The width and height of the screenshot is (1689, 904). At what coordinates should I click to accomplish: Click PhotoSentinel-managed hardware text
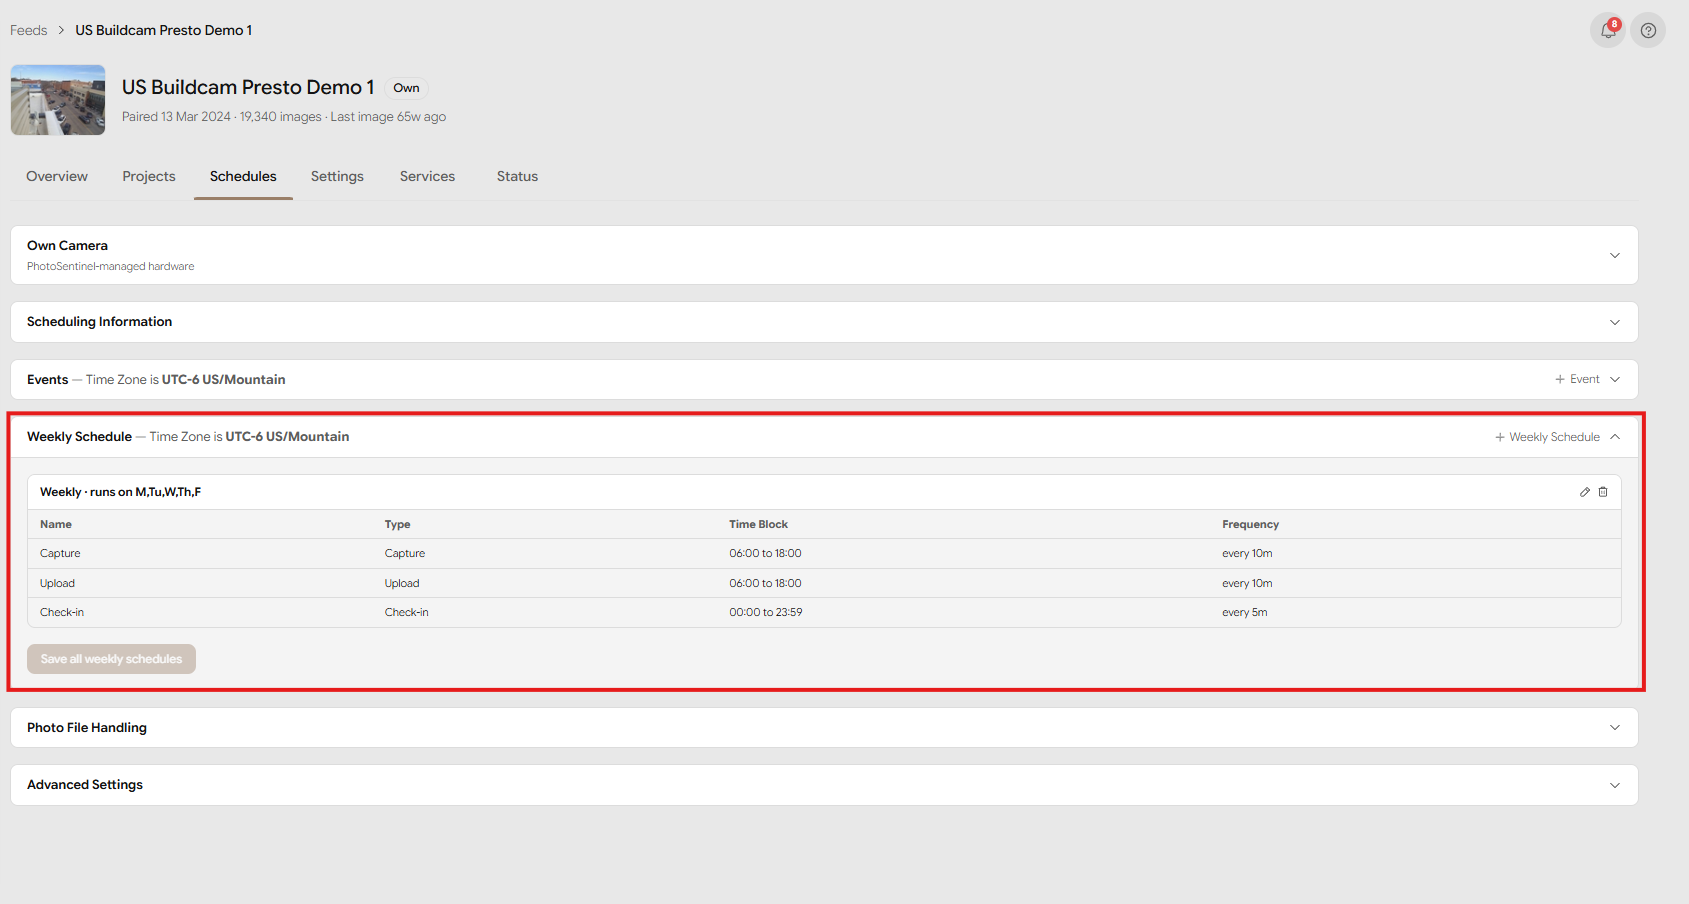[111, 267]
